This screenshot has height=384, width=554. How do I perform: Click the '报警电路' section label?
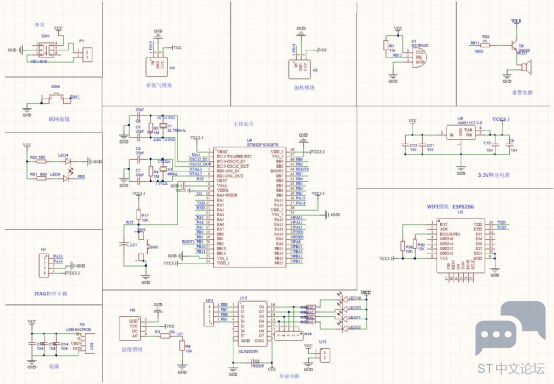pos(522,93)
